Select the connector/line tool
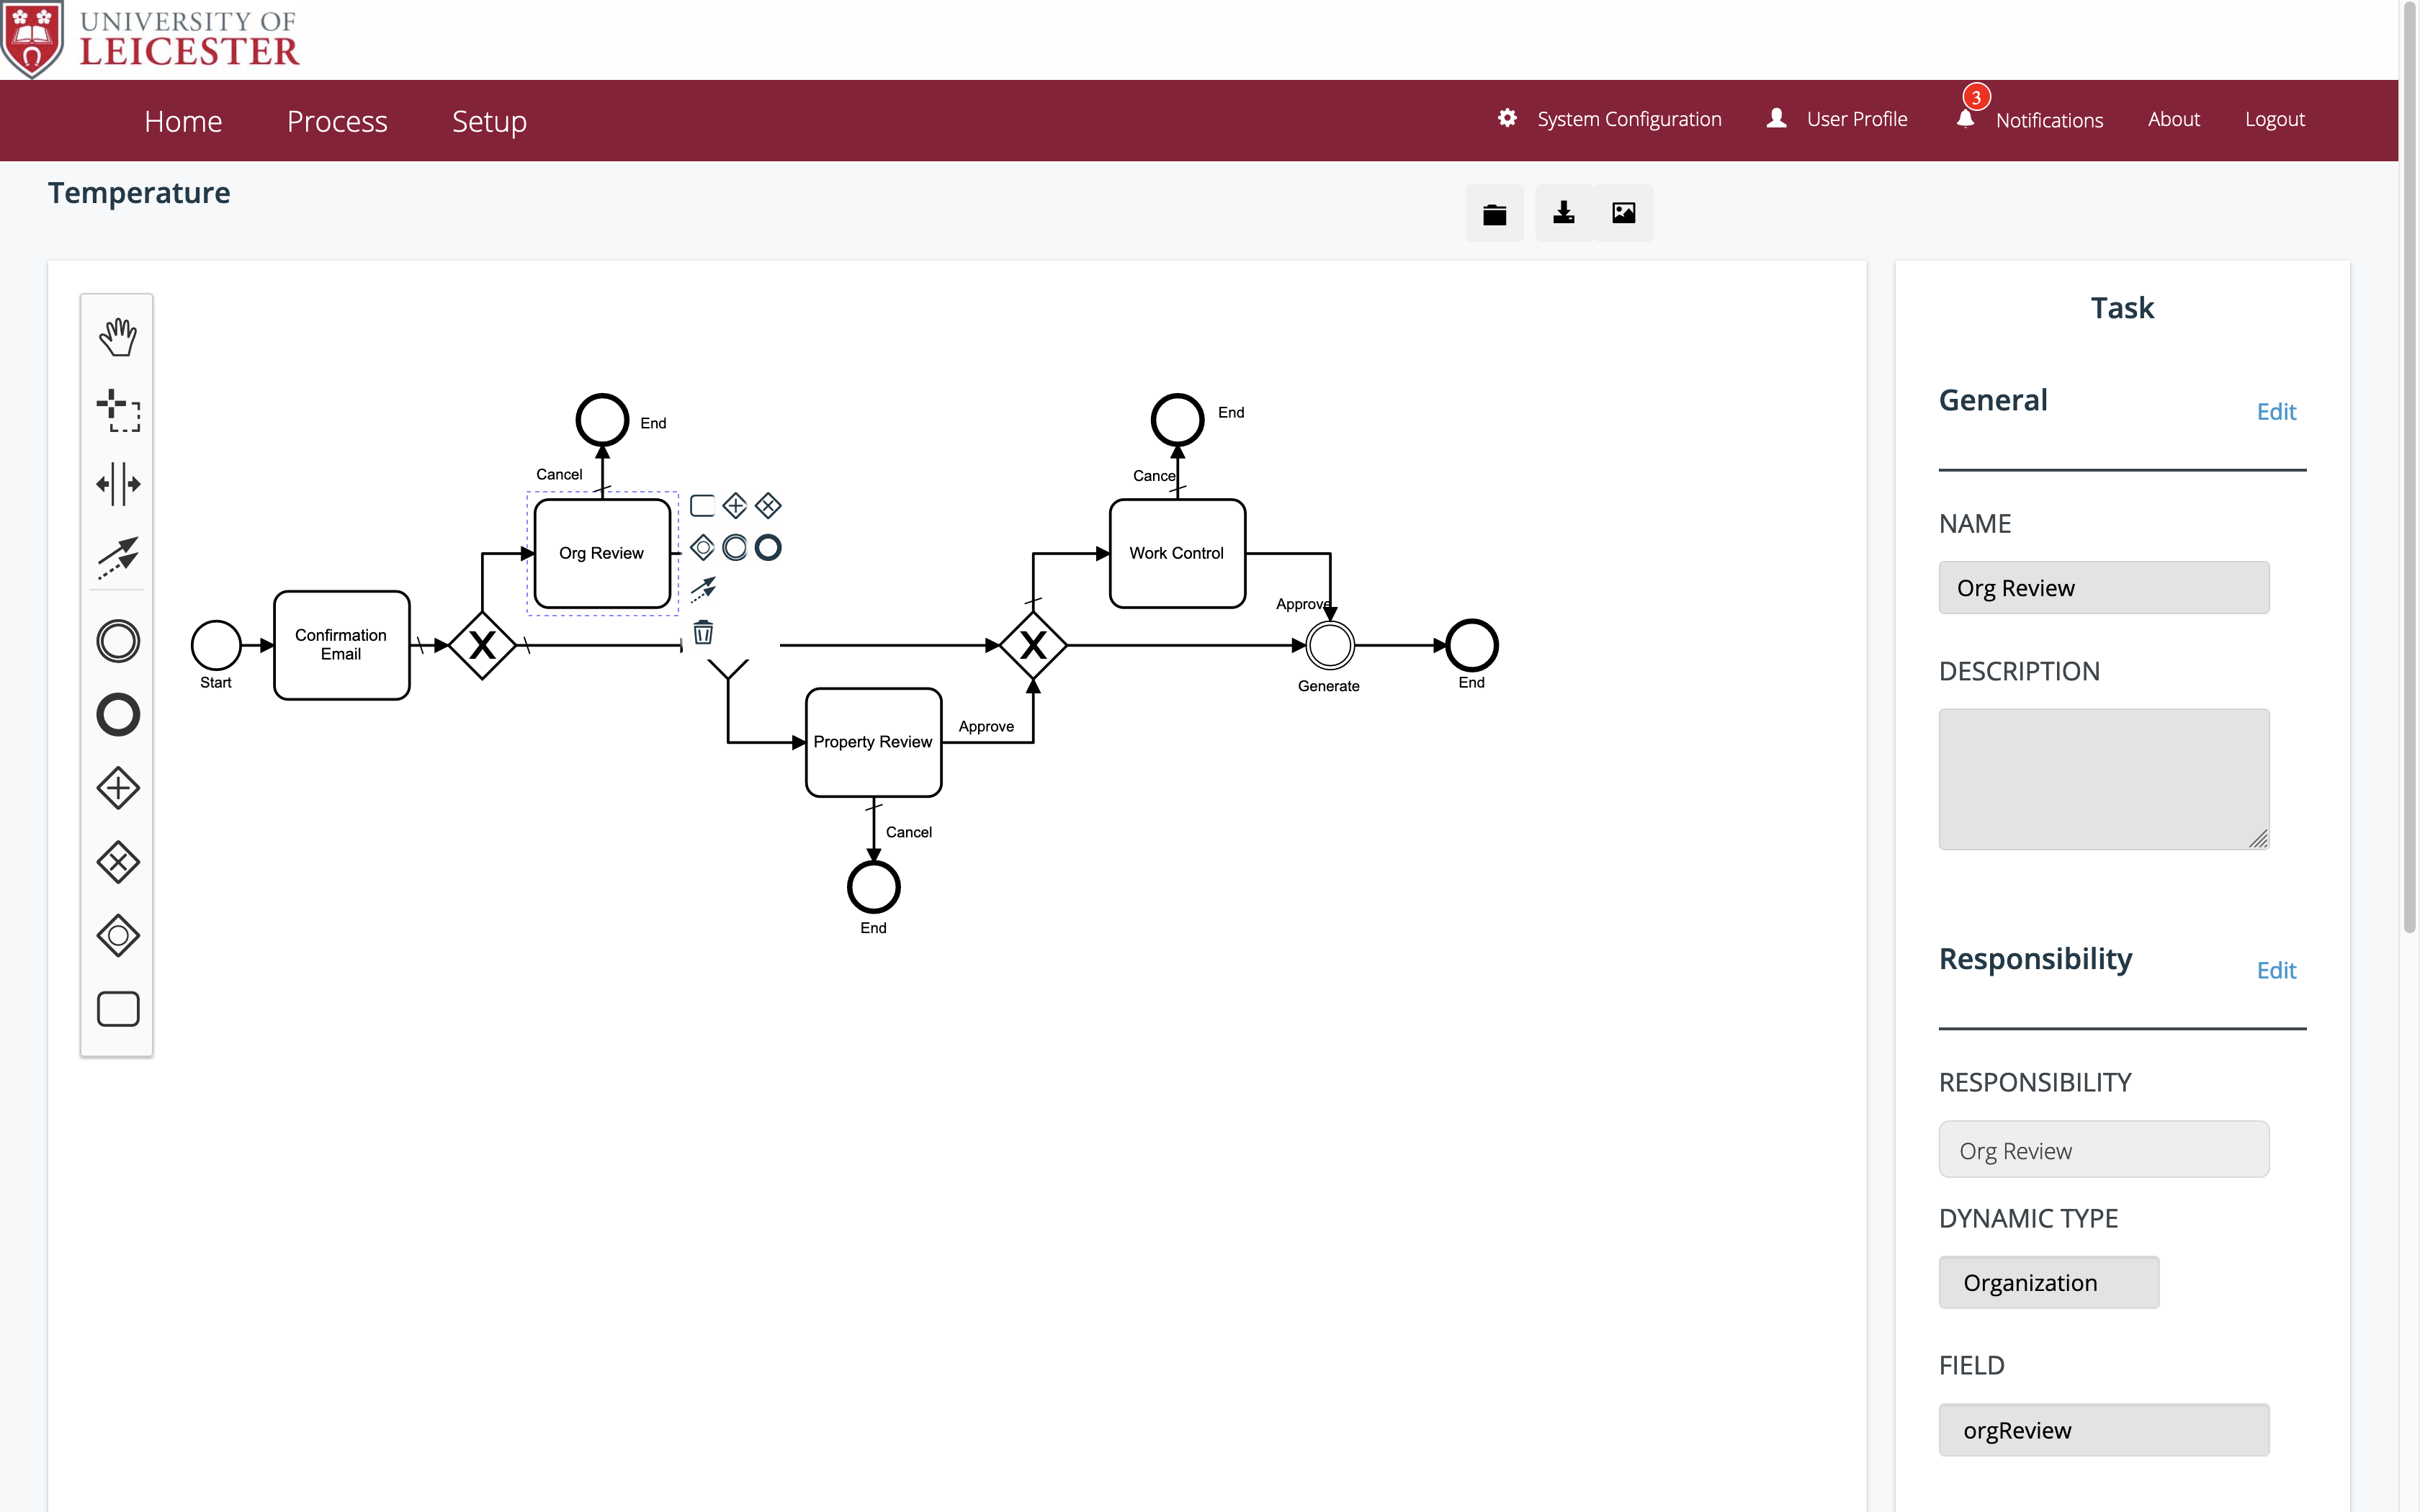 [x=117, y=557]
